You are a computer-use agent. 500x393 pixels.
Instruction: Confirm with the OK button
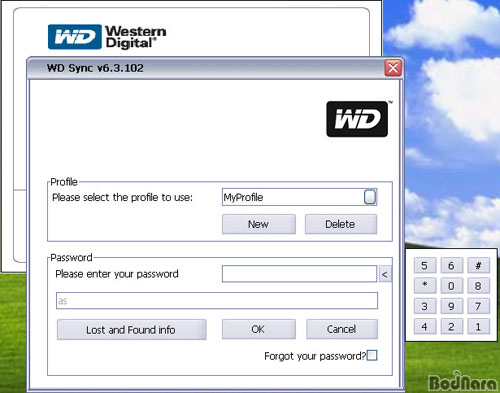(x=259, y=329)
